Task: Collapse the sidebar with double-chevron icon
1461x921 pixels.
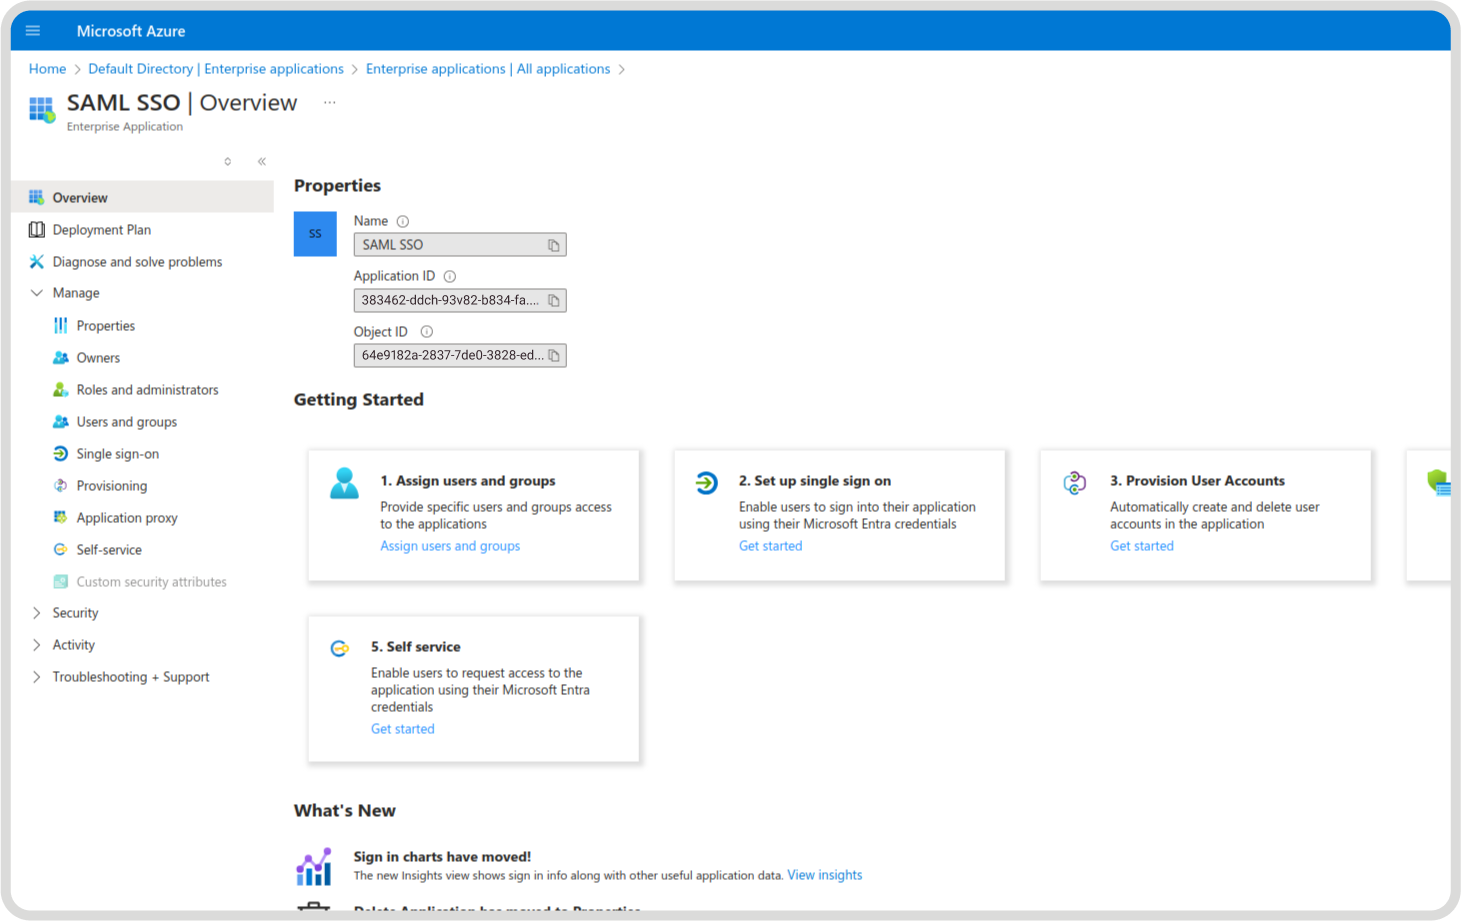Action: pos(262,162)
